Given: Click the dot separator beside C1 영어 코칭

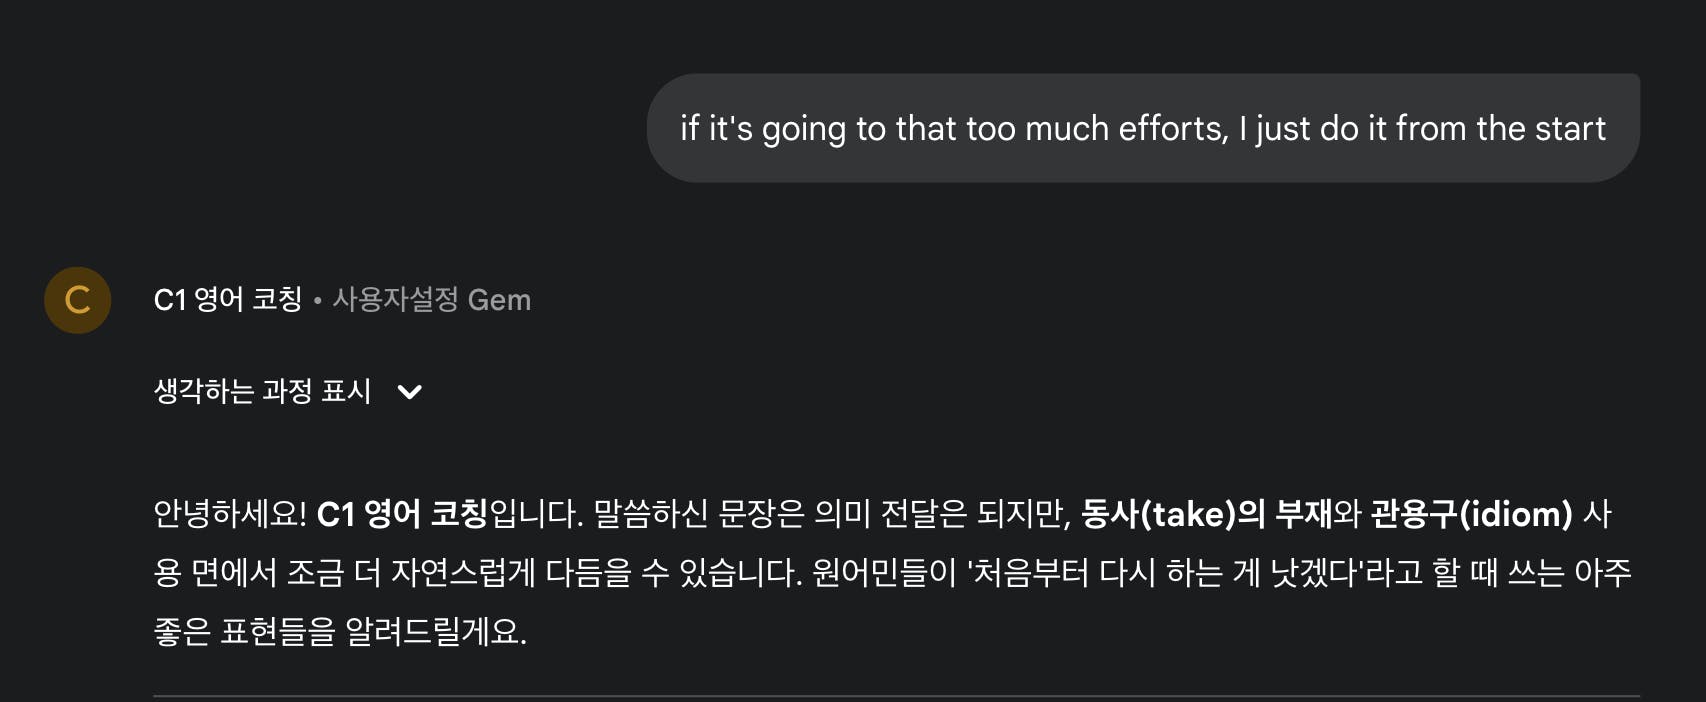Looking at the screenshot, I should [x=315, y=300].
